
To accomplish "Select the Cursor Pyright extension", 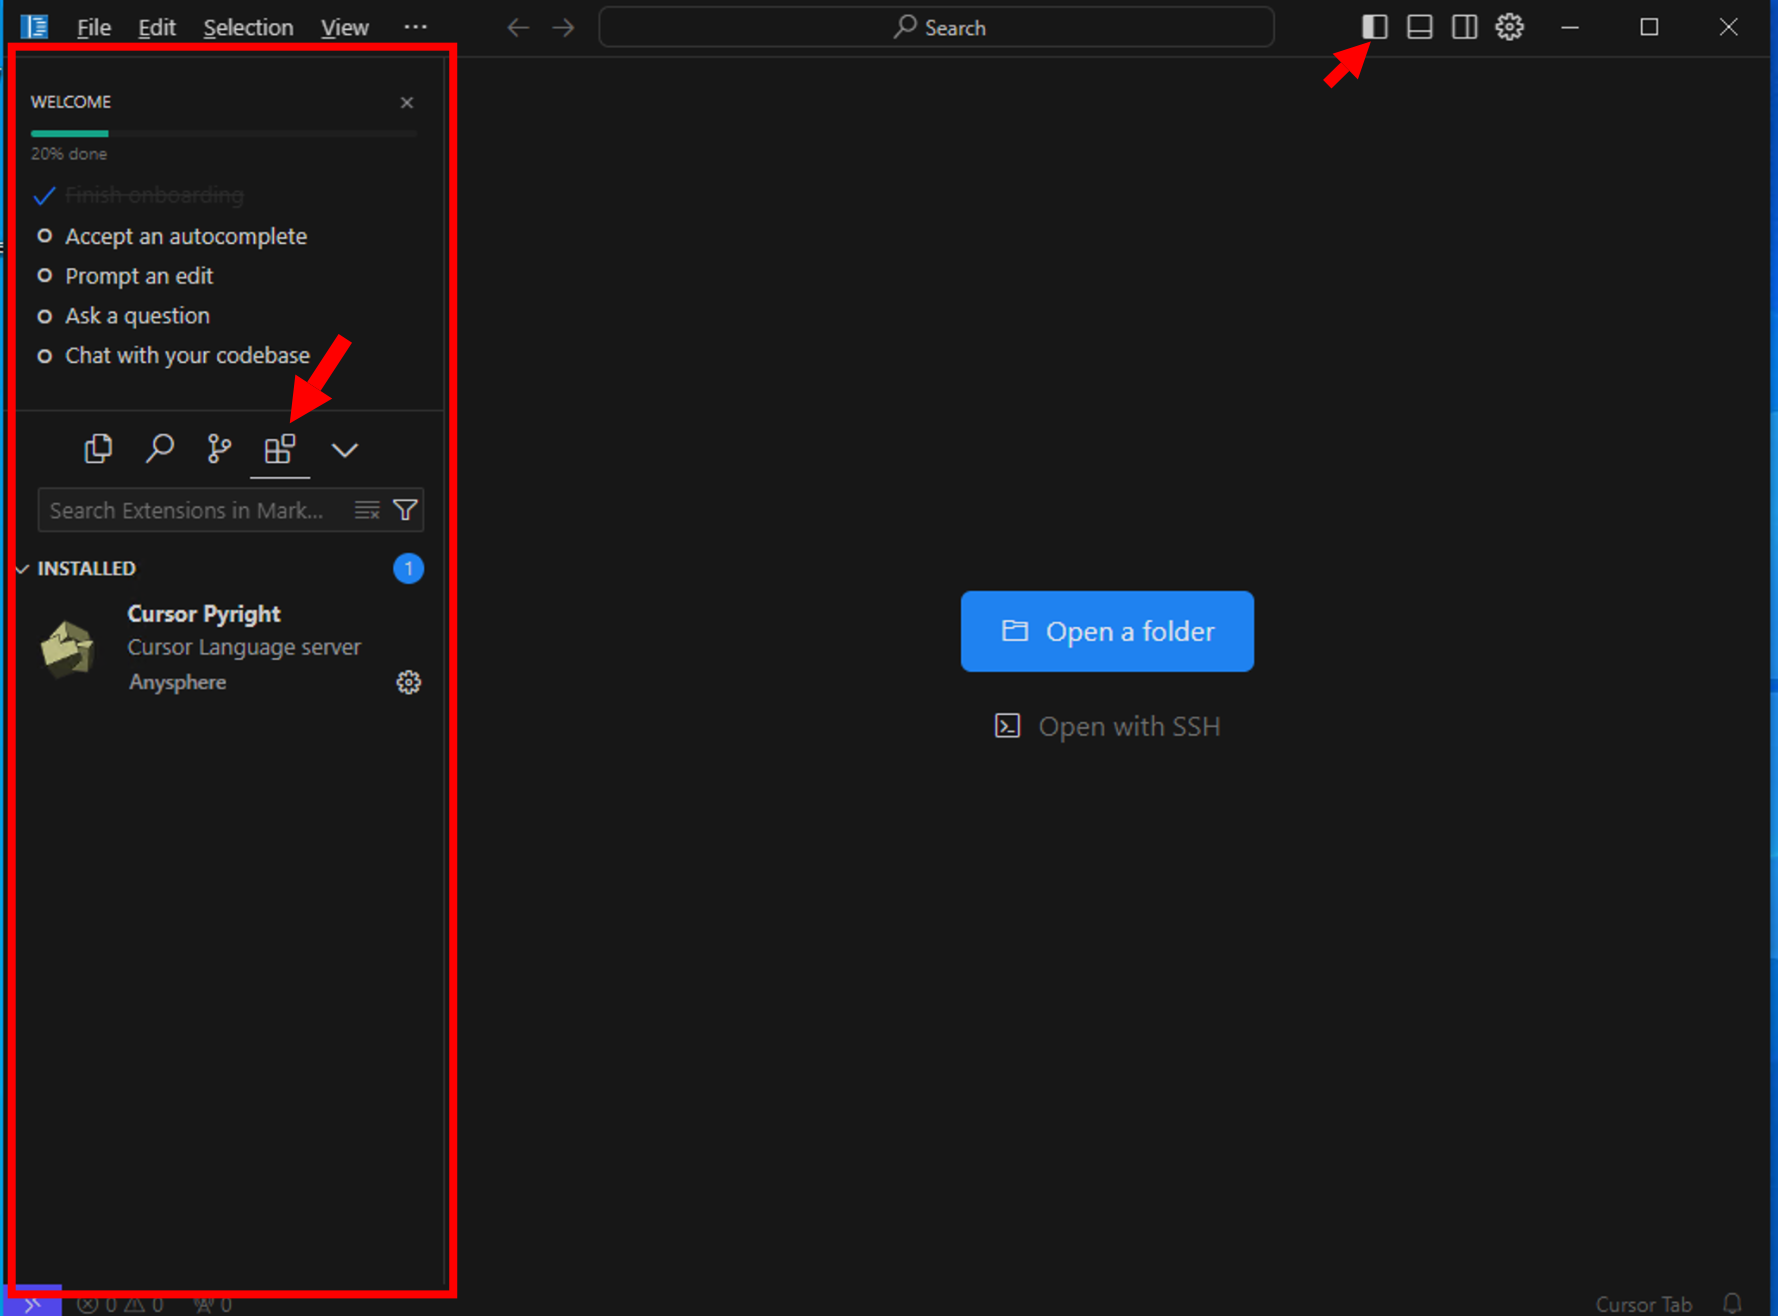I will pyautogui.click(x=229, y=648).
